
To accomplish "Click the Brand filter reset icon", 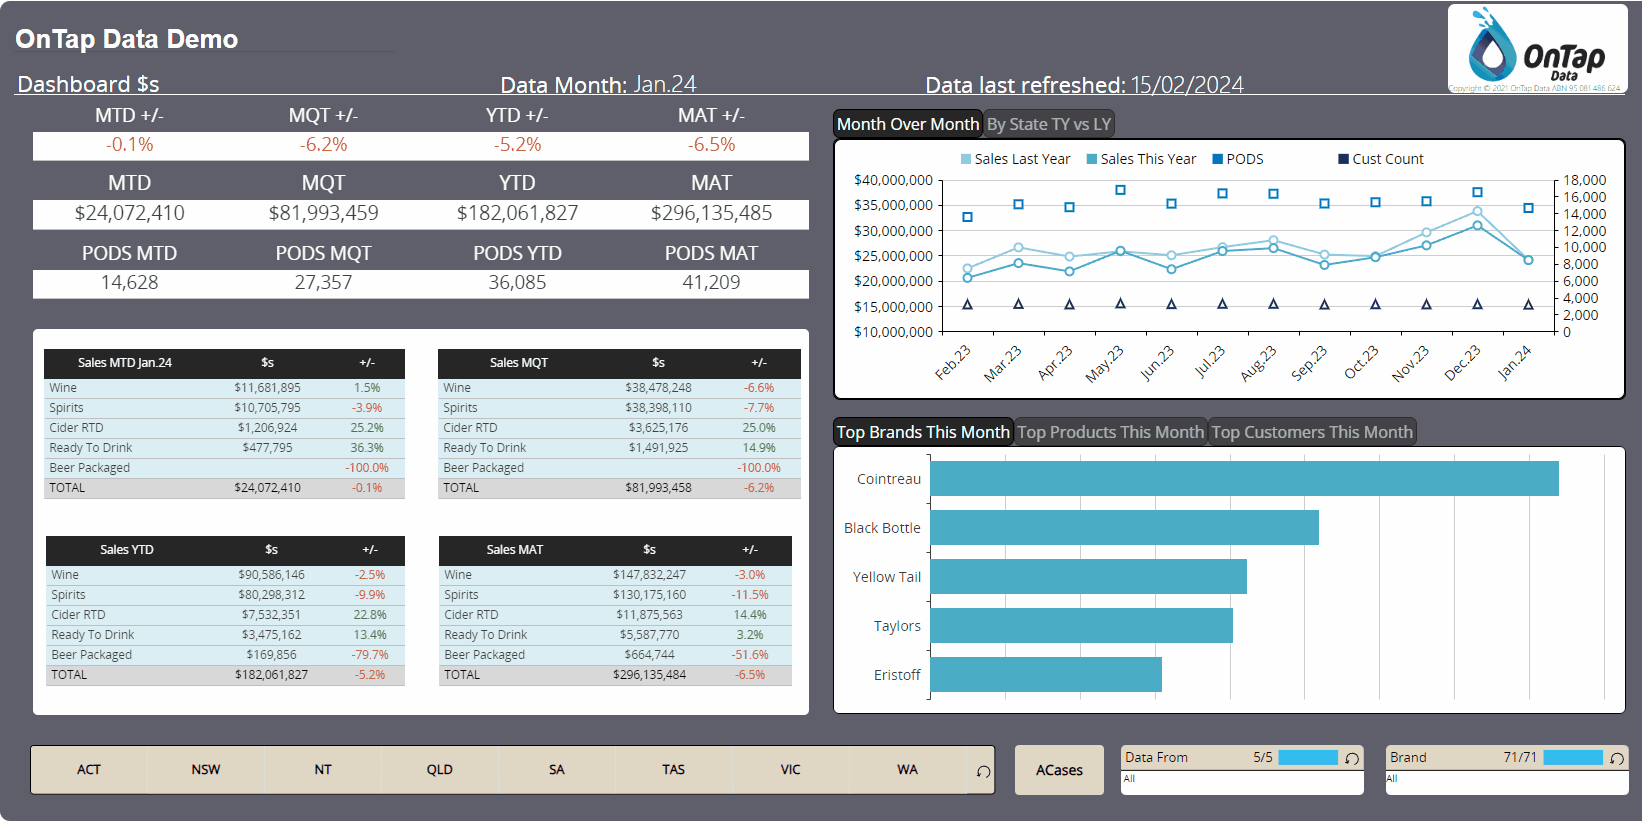I will click(x=1616, y=758).
